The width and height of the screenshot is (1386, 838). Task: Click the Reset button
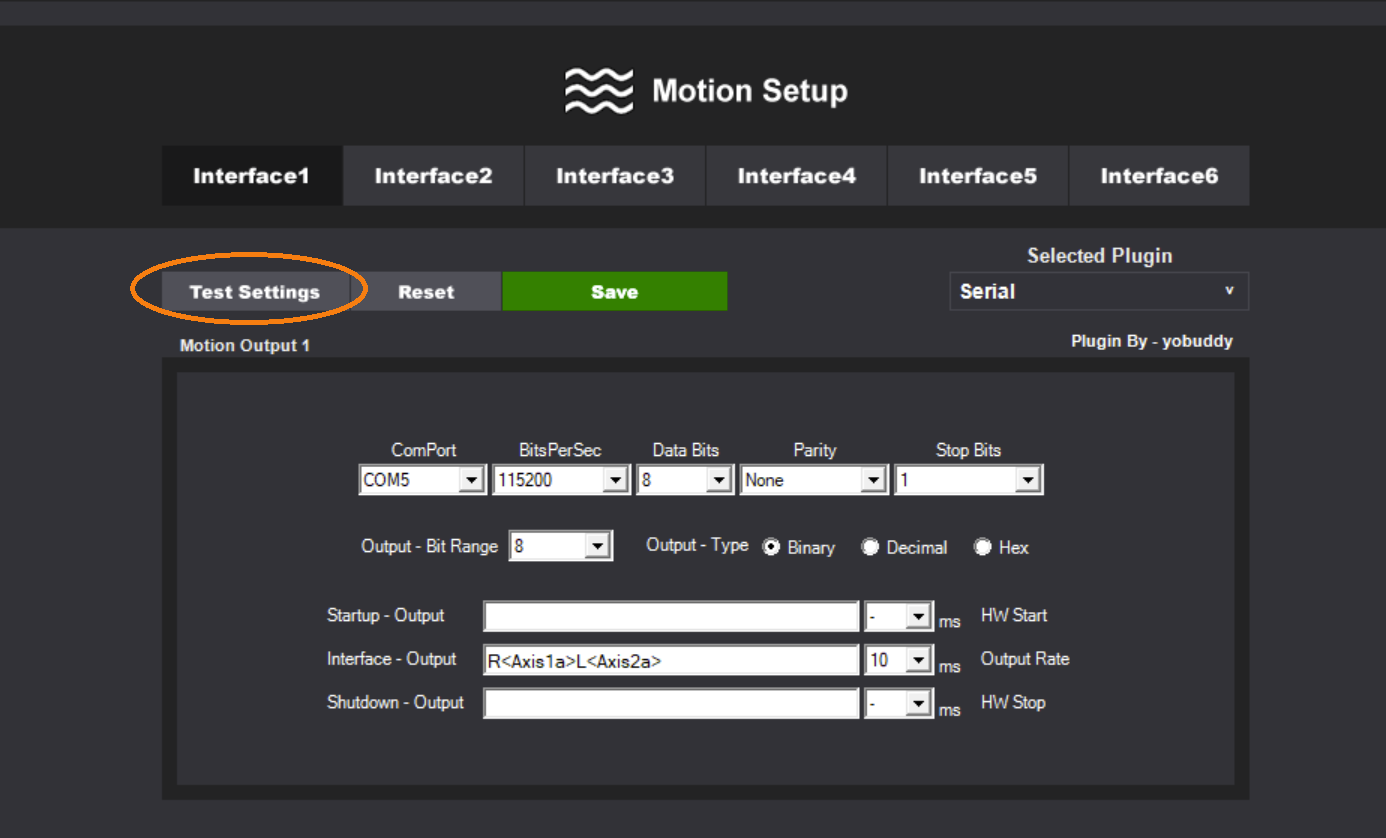click(x=426, y=292)
